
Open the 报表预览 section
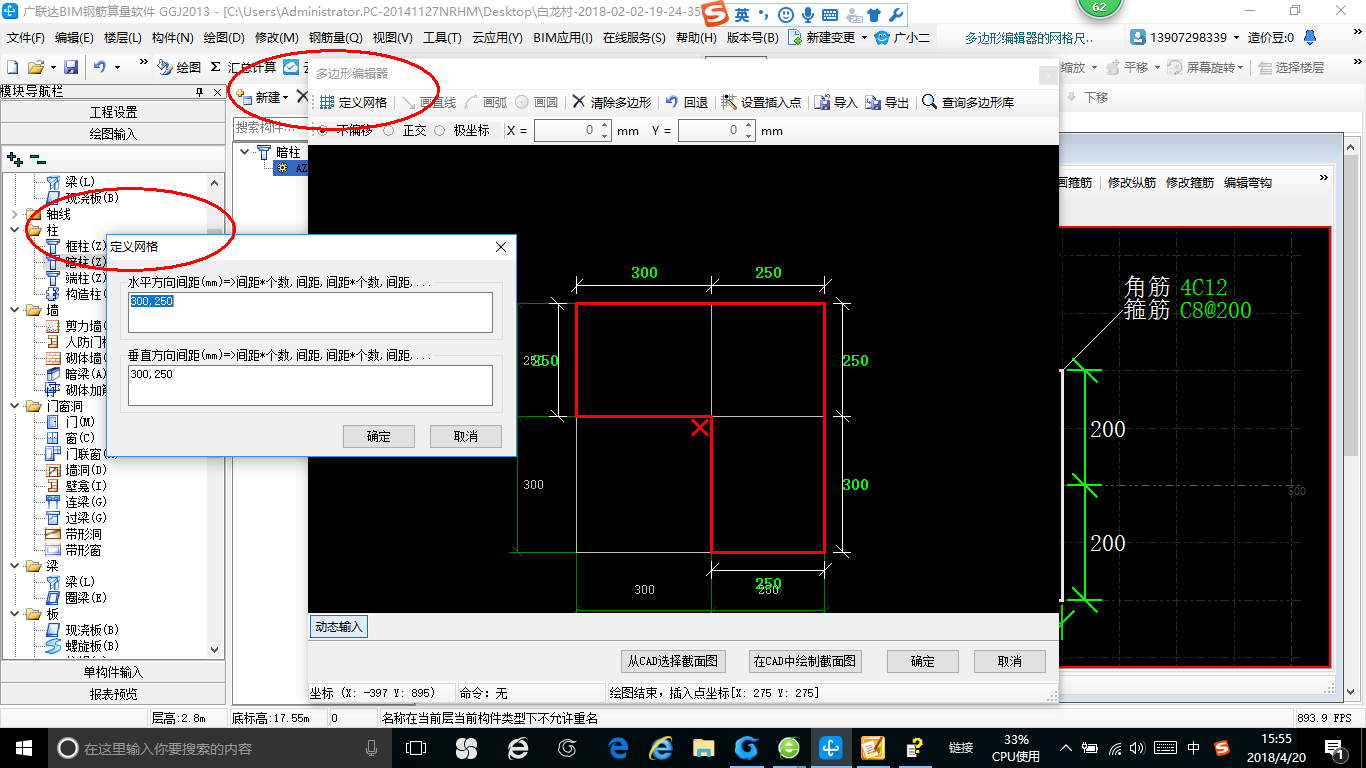[x=113, y=693]
